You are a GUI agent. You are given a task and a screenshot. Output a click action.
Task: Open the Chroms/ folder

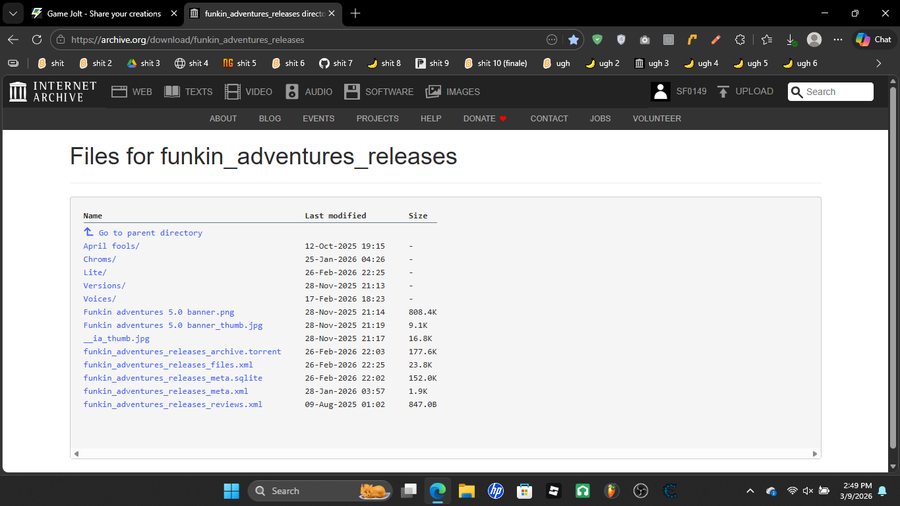99,259
